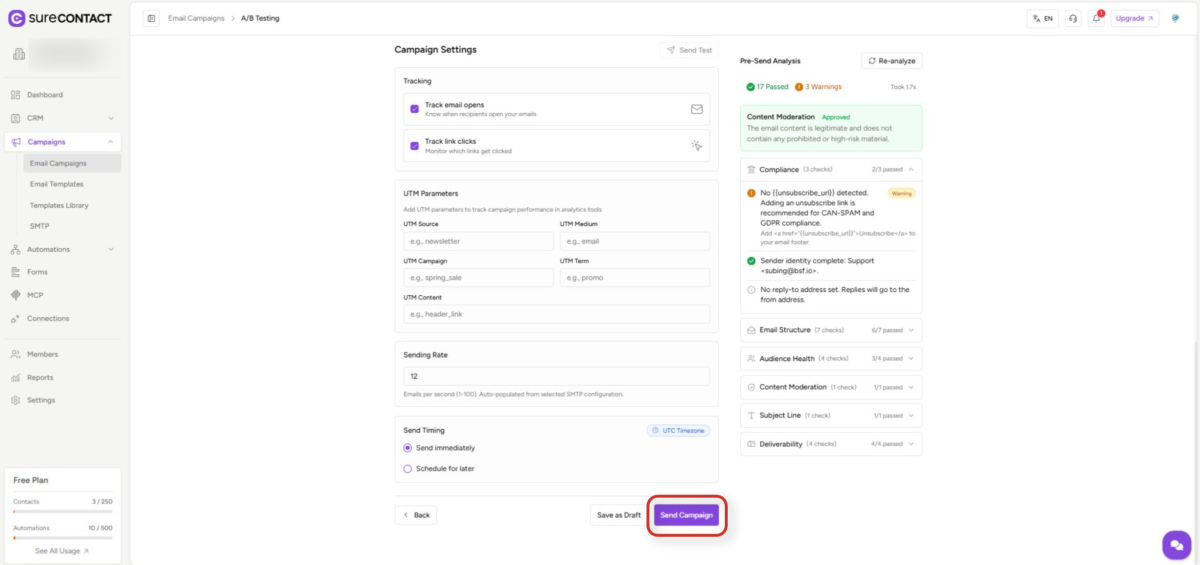
Task: Click the orange icon on unsubscribe warning
Action: [751, 193]
